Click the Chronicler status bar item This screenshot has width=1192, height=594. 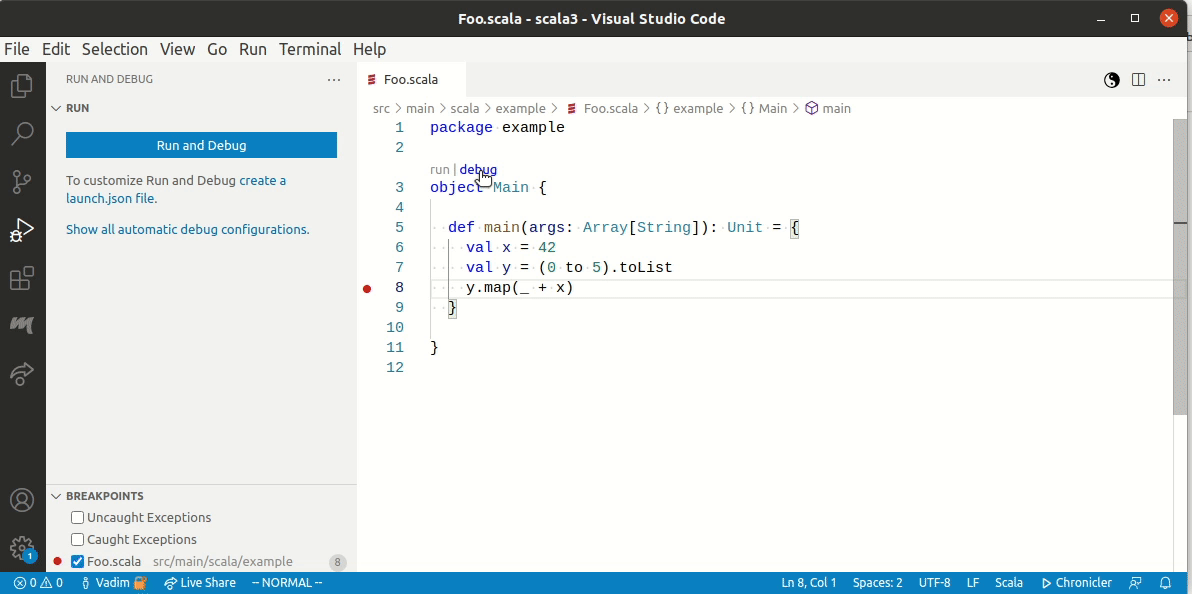point(1074,583)
